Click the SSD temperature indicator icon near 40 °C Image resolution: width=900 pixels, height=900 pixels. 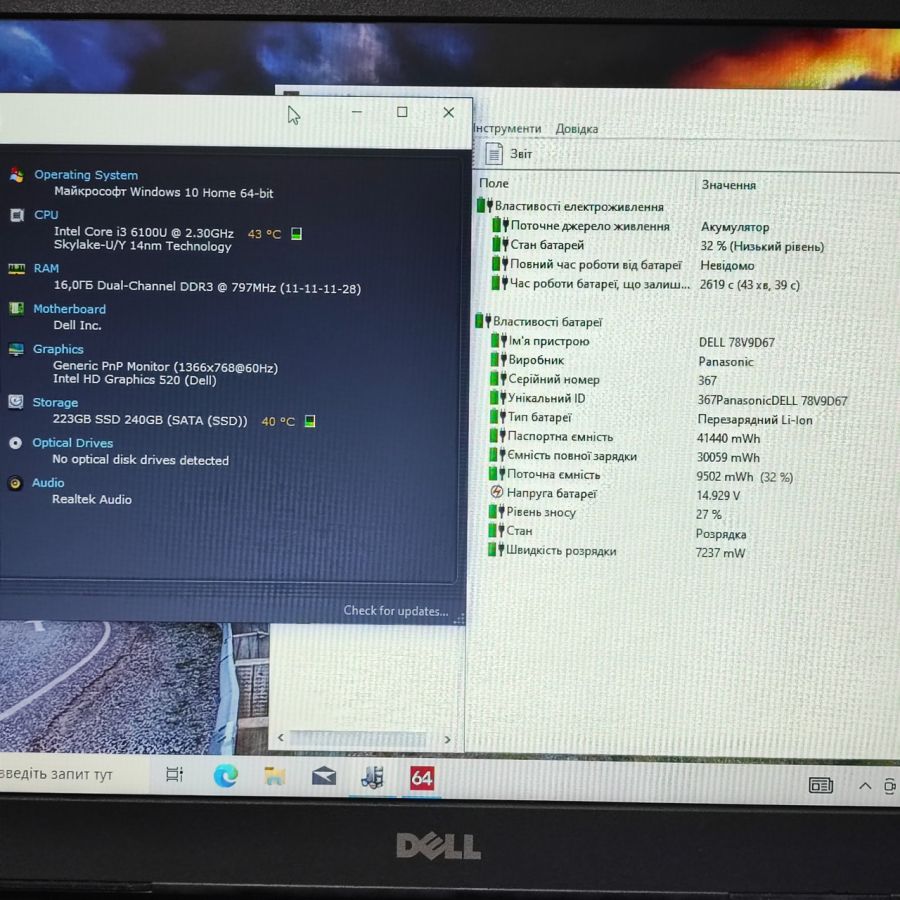(x=309, y=421)
